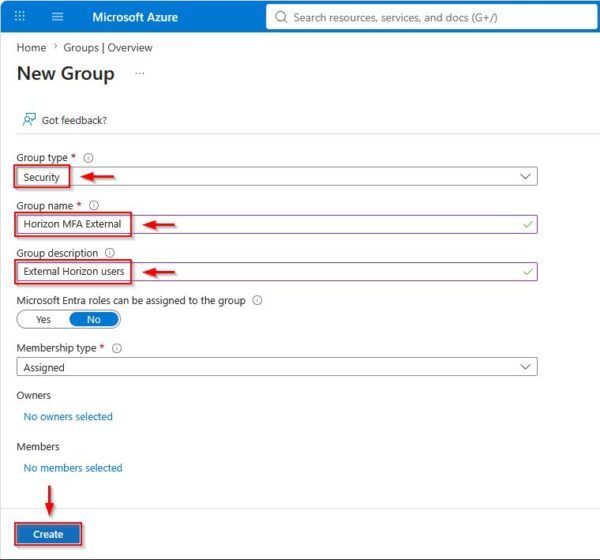
Task: Open the New Group ellipsis menu
Action: 140,73
